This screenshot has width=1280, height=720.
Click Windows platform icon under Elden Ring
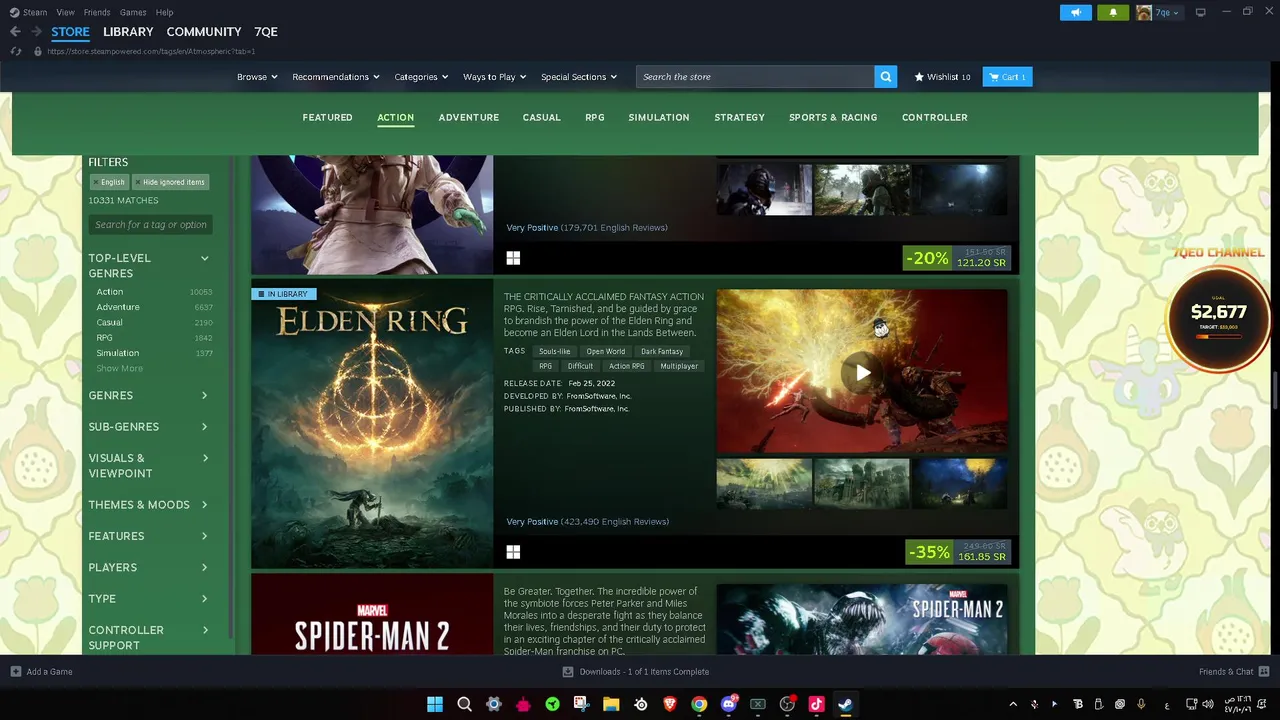pos(513,552)
